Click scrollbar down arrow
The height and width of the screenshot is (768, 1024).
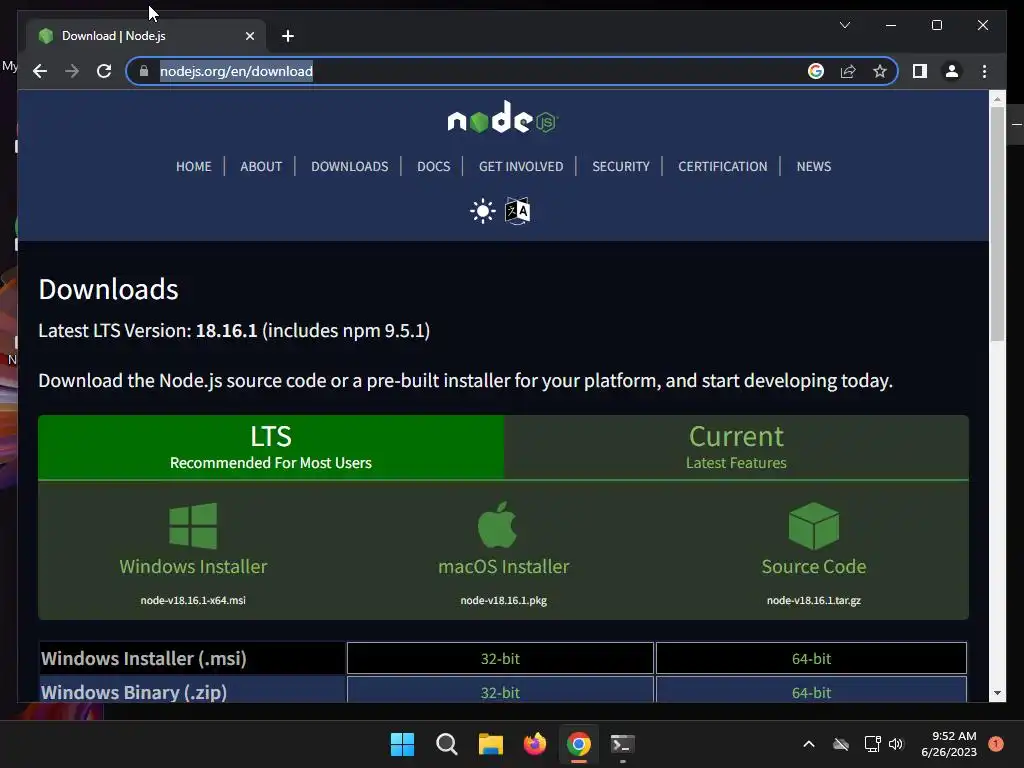[x=997, y=694]
